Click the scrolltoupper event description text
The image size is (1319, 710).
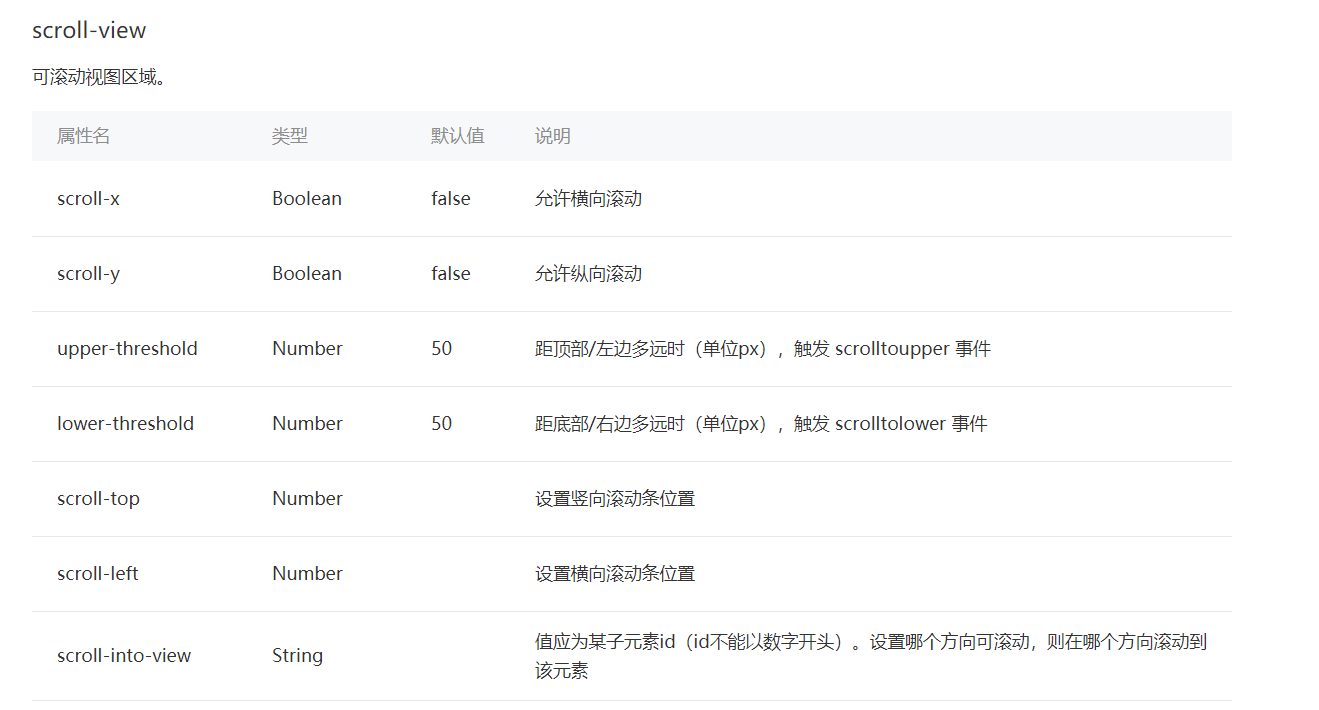(763, 349)
